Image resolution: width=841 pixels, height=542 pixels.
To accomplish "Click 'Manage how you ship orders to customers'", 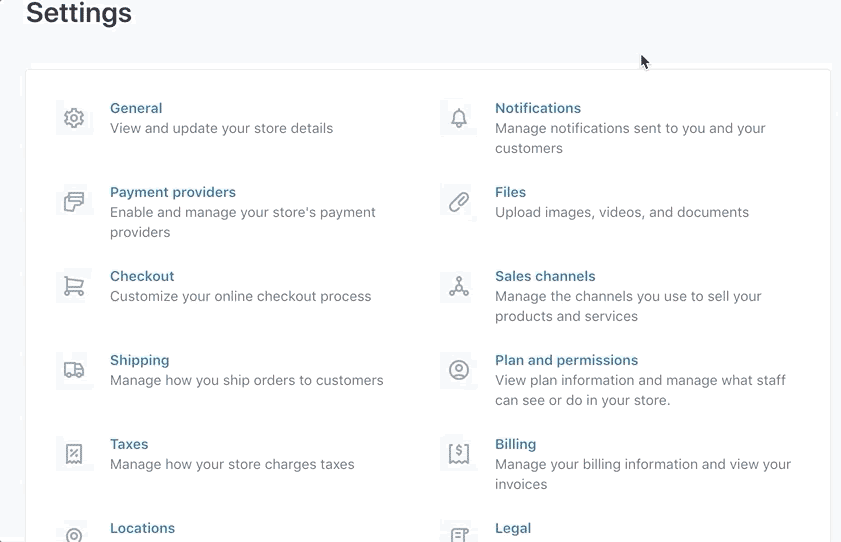I will coord(247,381).
